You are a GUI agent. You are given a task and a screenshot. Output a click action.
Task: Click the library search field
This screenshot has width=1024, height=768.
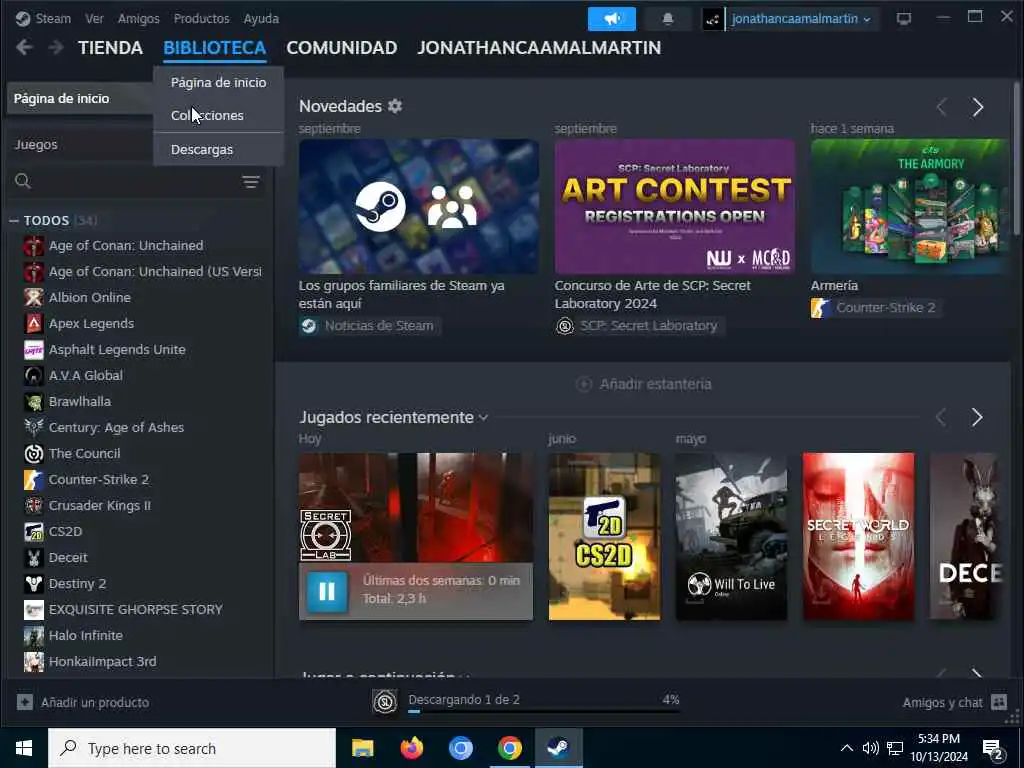(x=136, y=182)
